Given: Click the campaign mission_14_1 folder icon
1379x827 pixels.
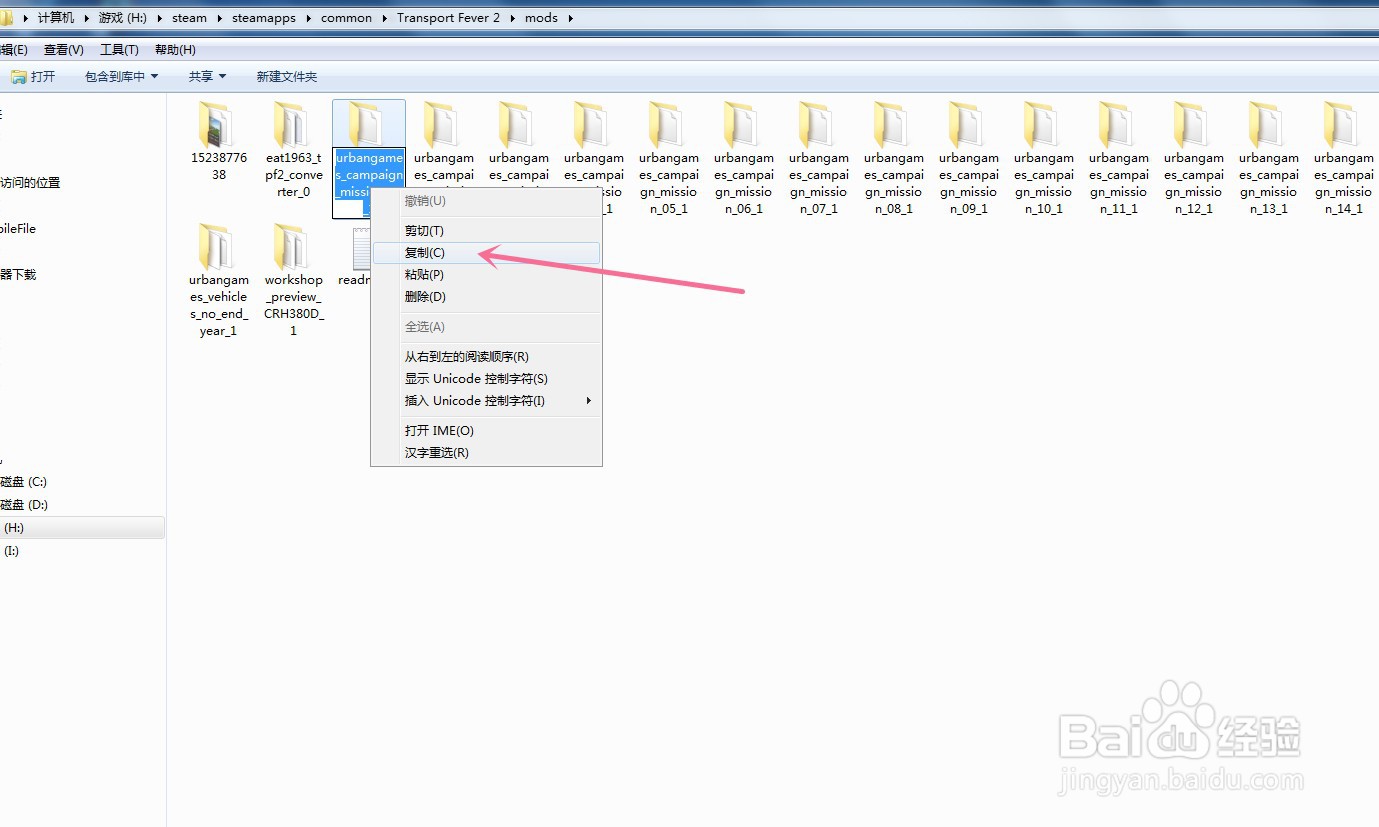Looking at the screenshot, I should click(1342, 125).
